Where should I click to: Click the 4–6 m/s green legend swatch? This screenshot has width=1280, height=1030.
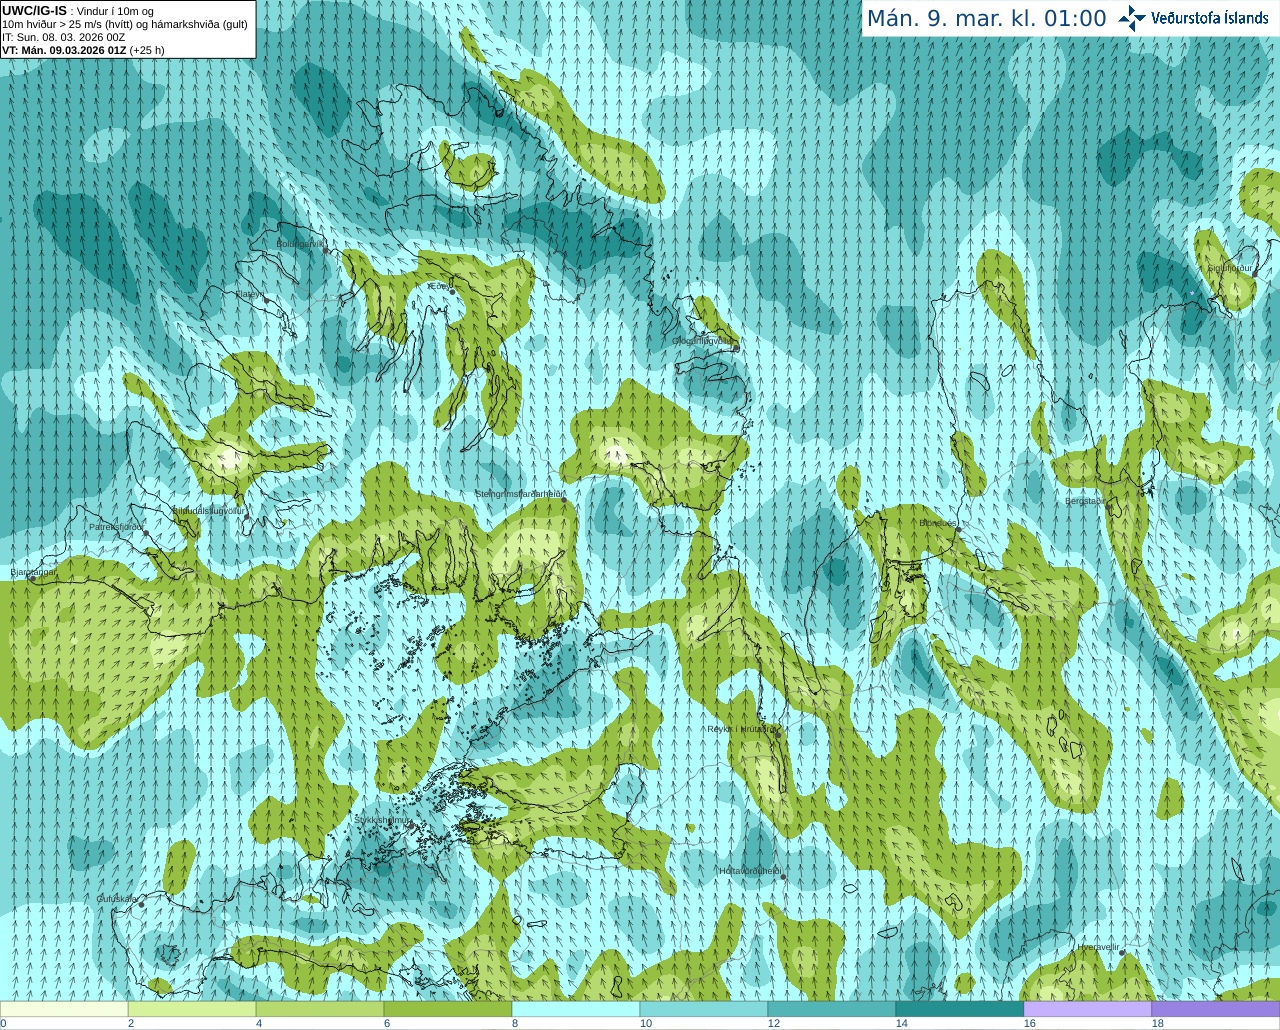tap(320, 1009)
